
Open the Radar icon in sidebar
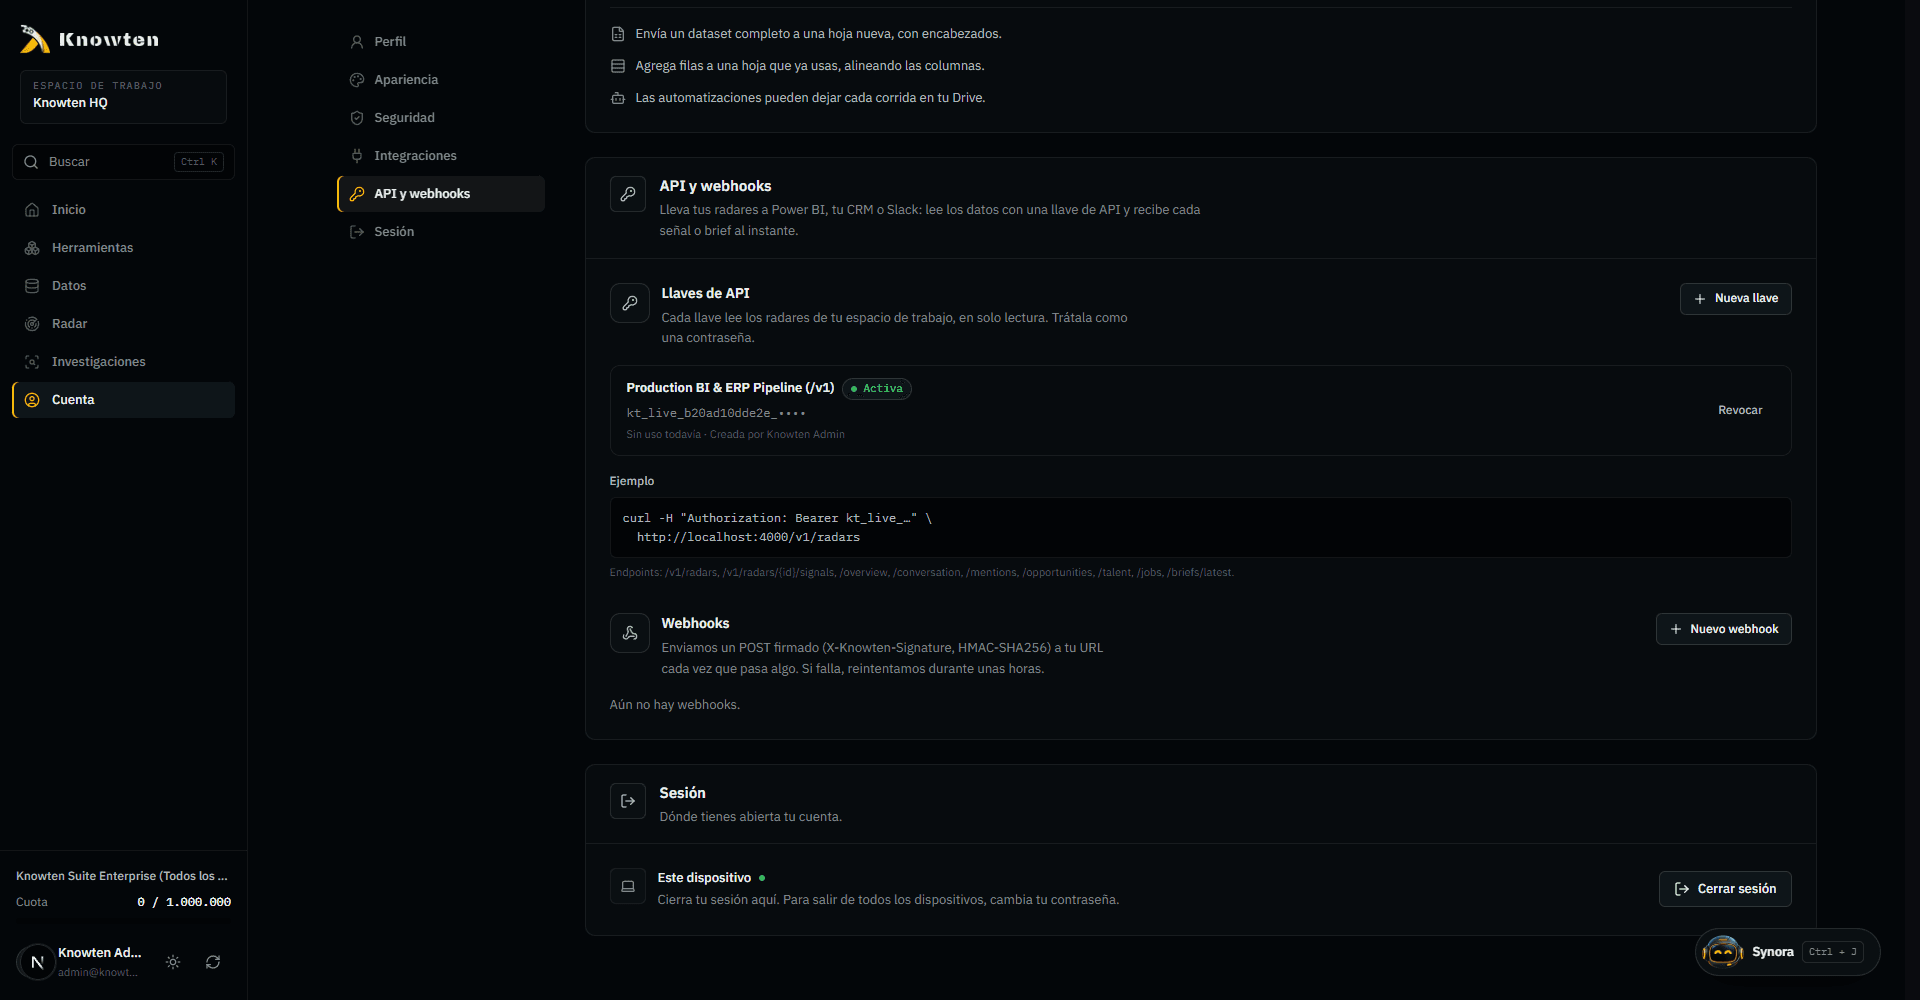point(32,324)
